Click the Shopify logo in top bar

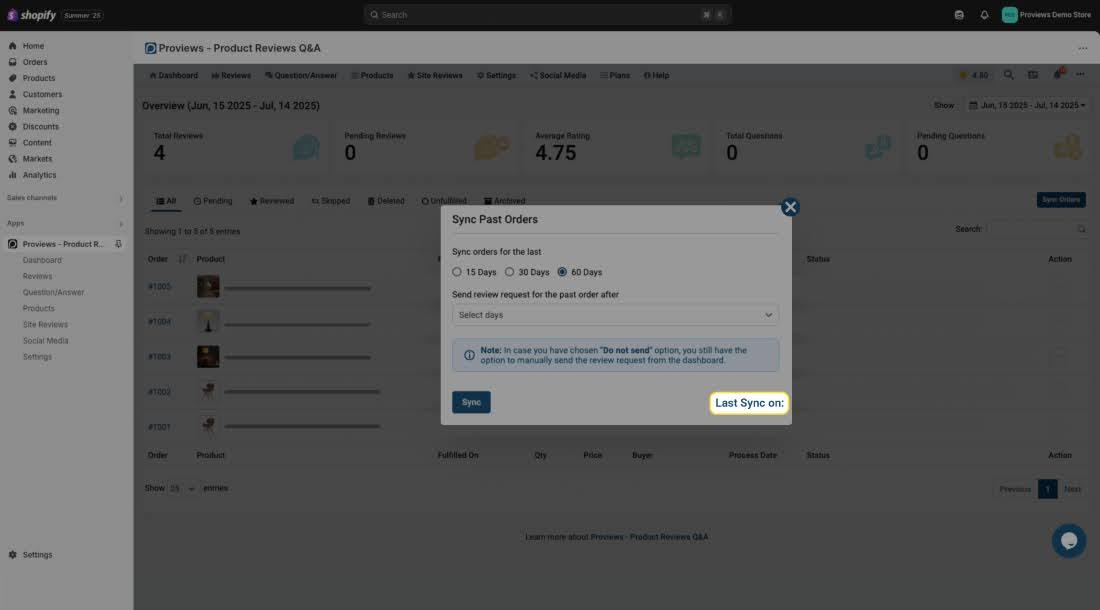tap(32, 15)
